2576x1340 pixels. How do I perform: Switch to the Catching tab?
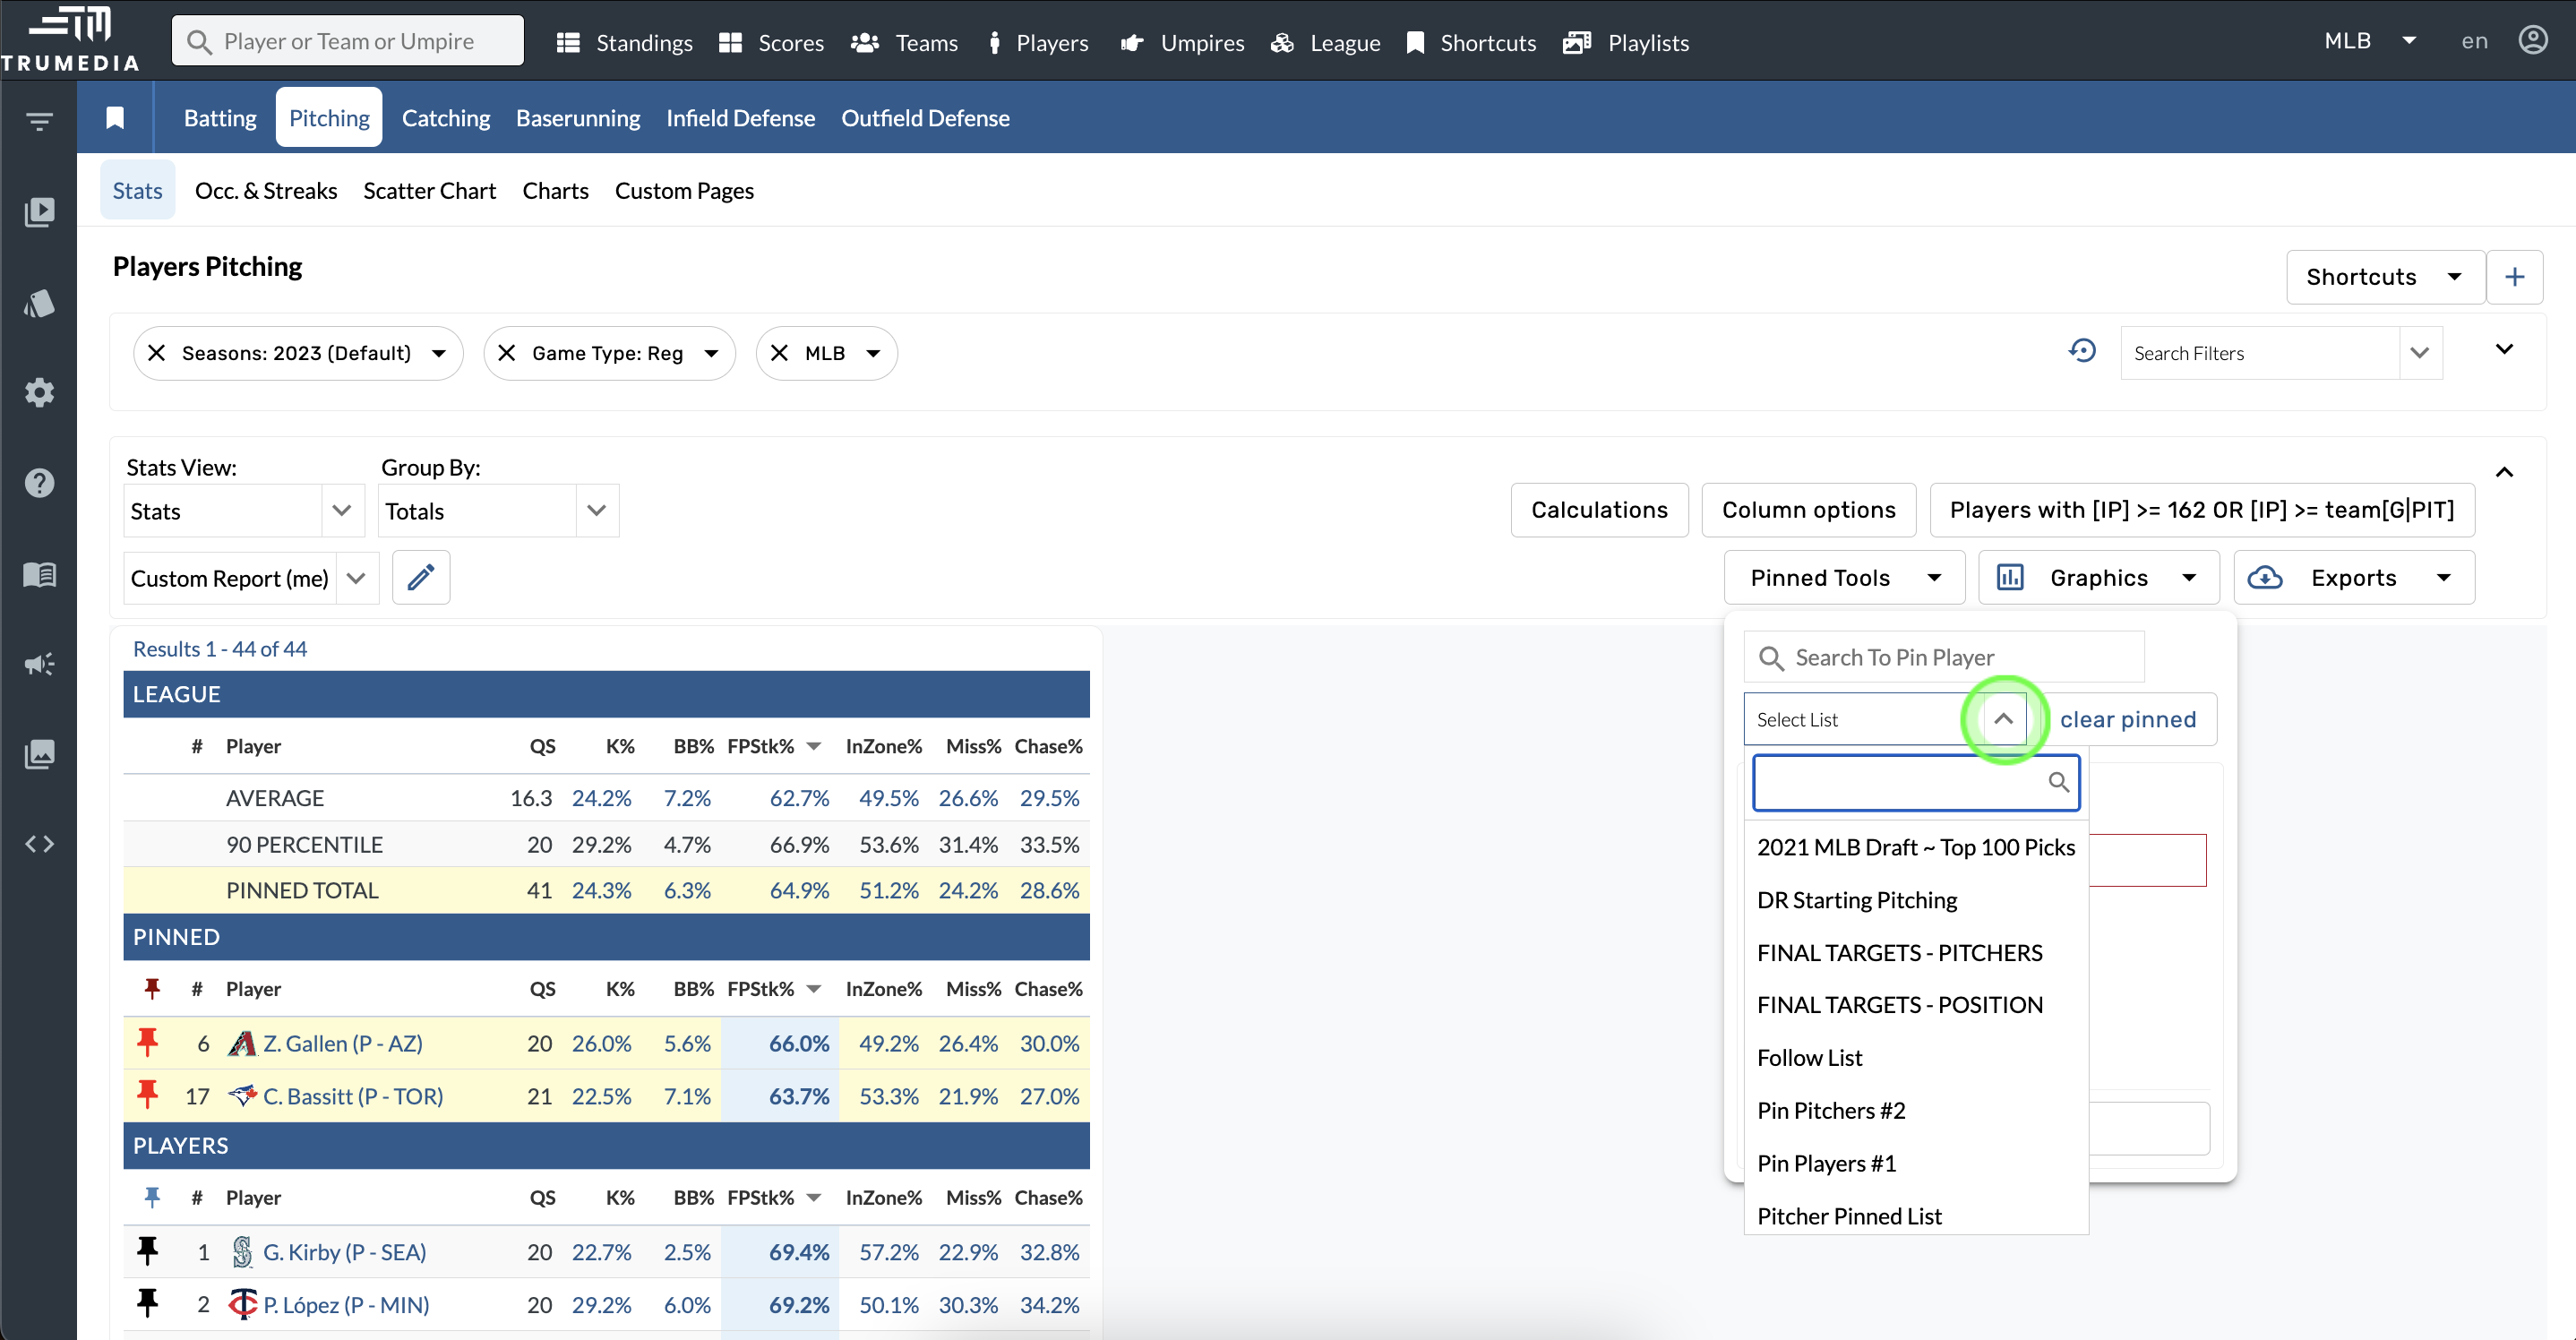[x=445, y=118]
